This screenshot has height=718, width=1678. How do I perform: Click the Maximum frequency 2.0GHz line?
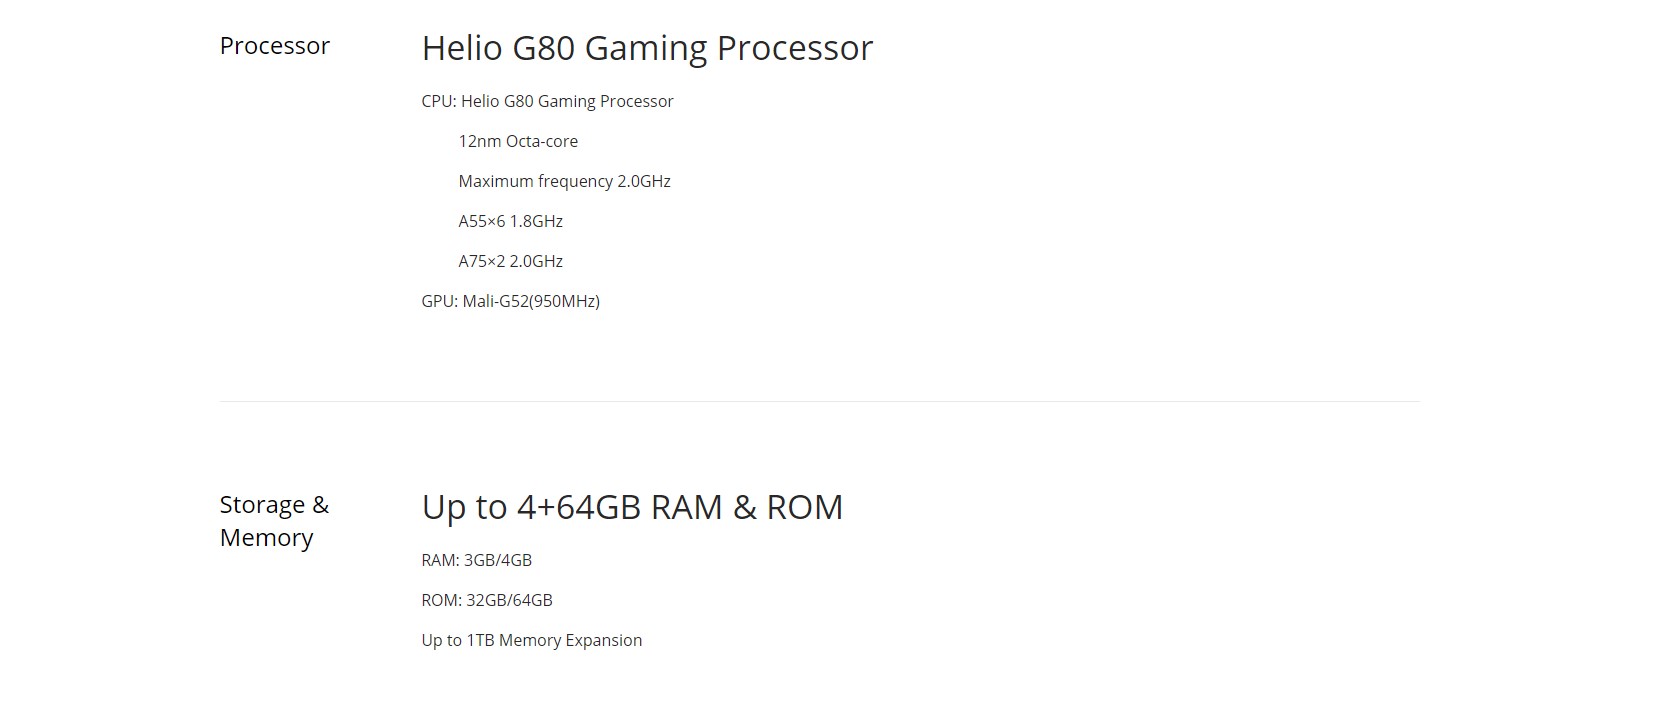pos(564,181)
